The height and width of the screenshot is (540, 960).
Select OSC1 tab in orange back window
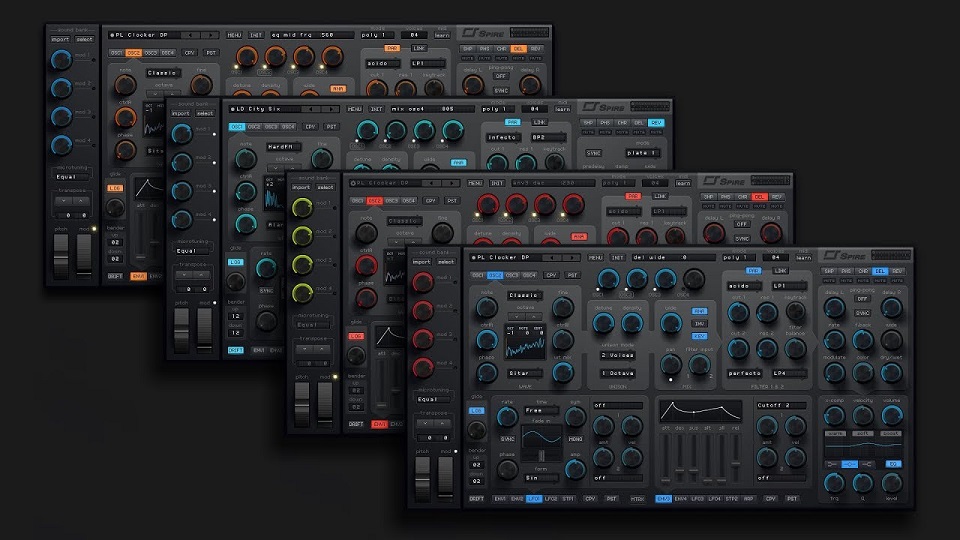pyautogui.click(x=116, y=53)
